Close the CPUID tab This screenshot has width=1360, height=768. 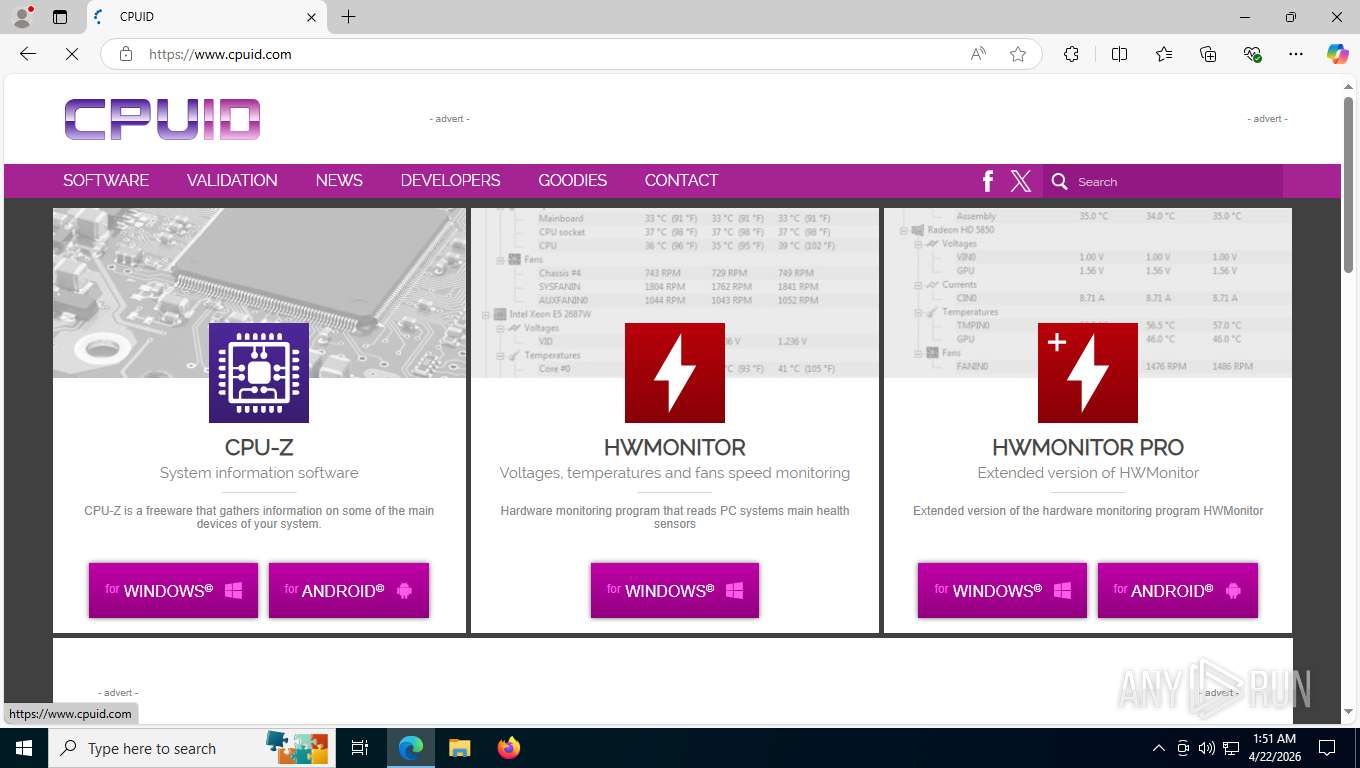311,17
